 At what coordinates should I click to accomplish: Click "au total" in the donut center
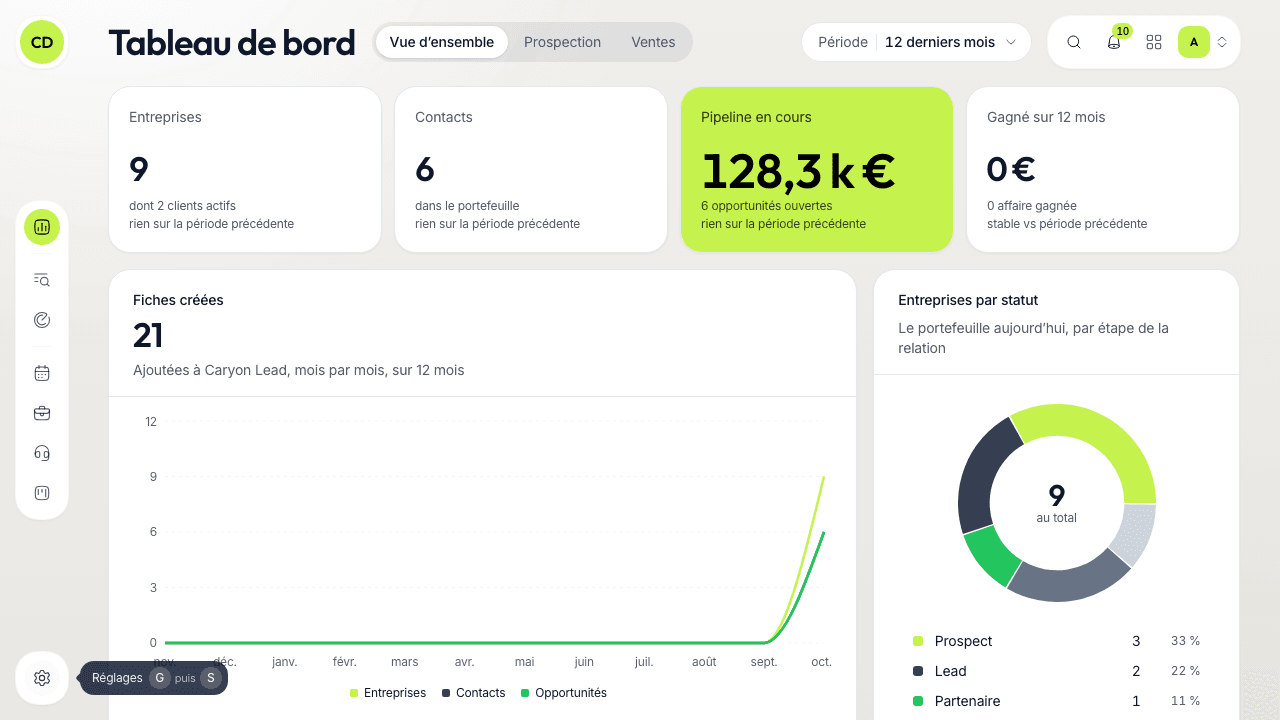coord(1057,518)
